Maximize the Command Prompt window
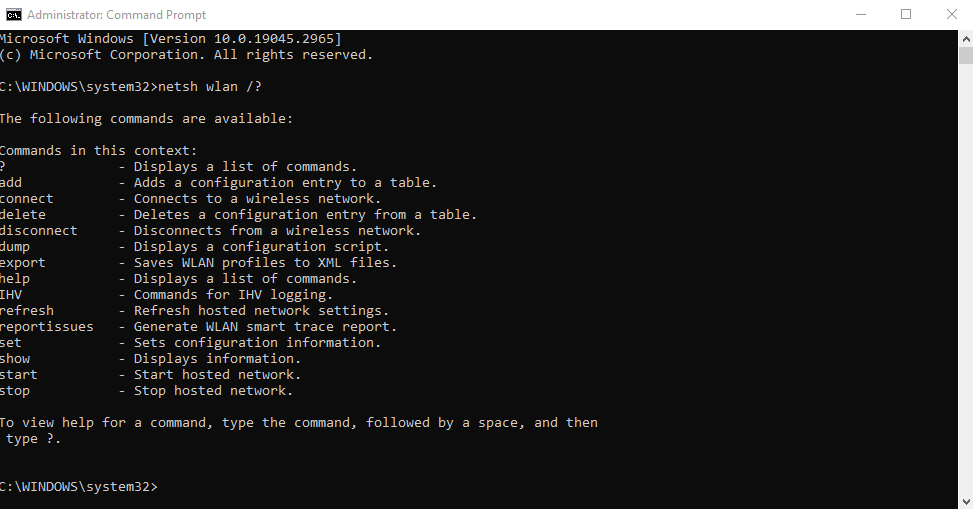The height and width of the screenshot is (509, 973). (x=906, y=15)
